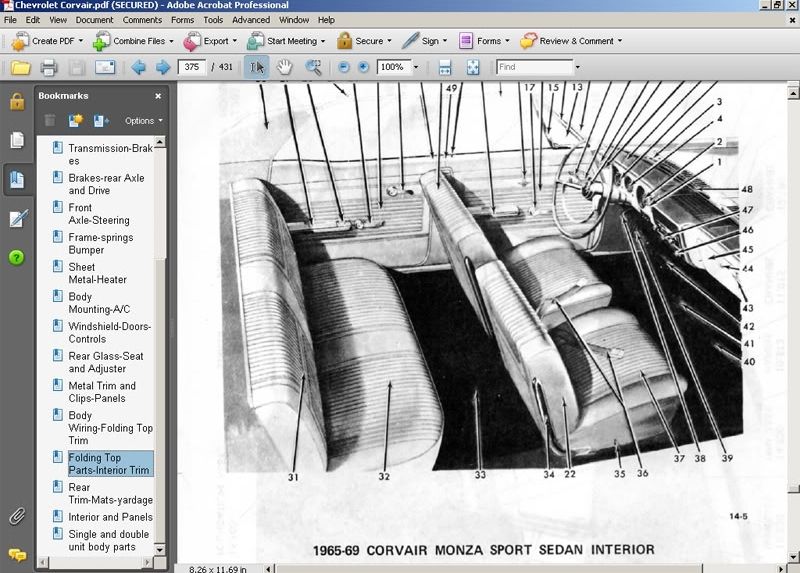Open the zoom percentage dropdown arrow

point(416,67)
